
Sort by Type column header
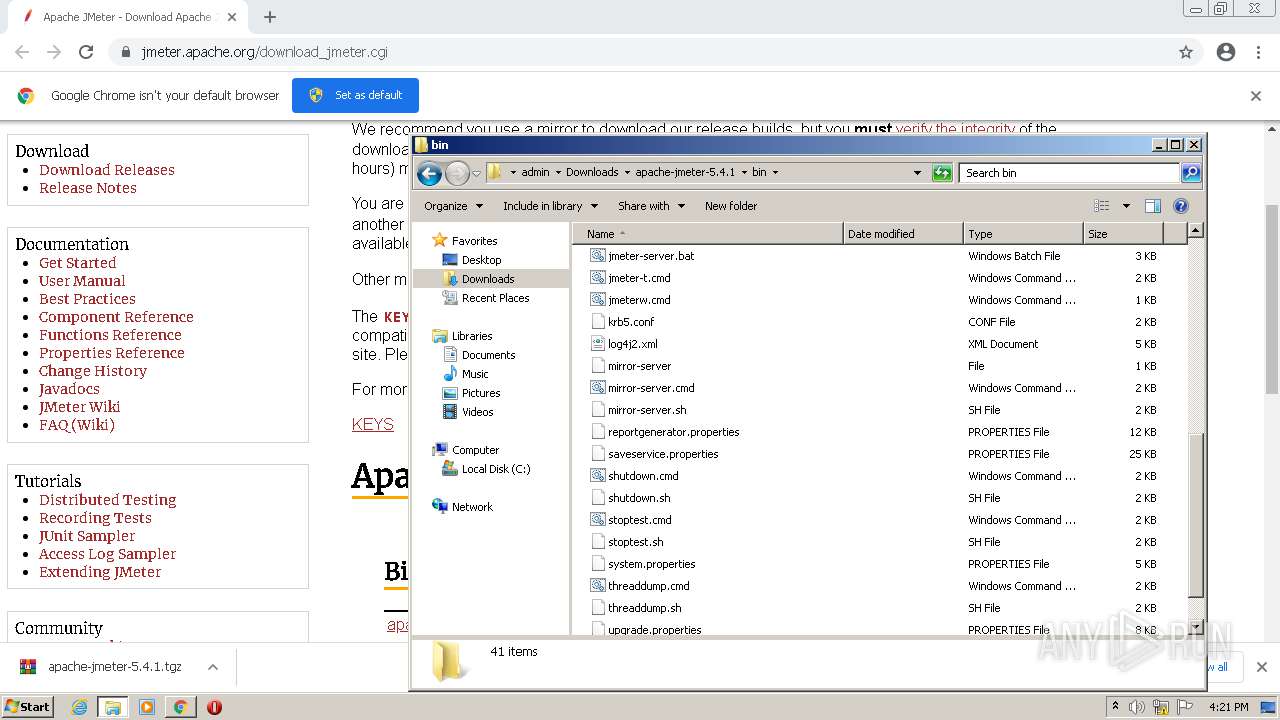[1023, 234]
